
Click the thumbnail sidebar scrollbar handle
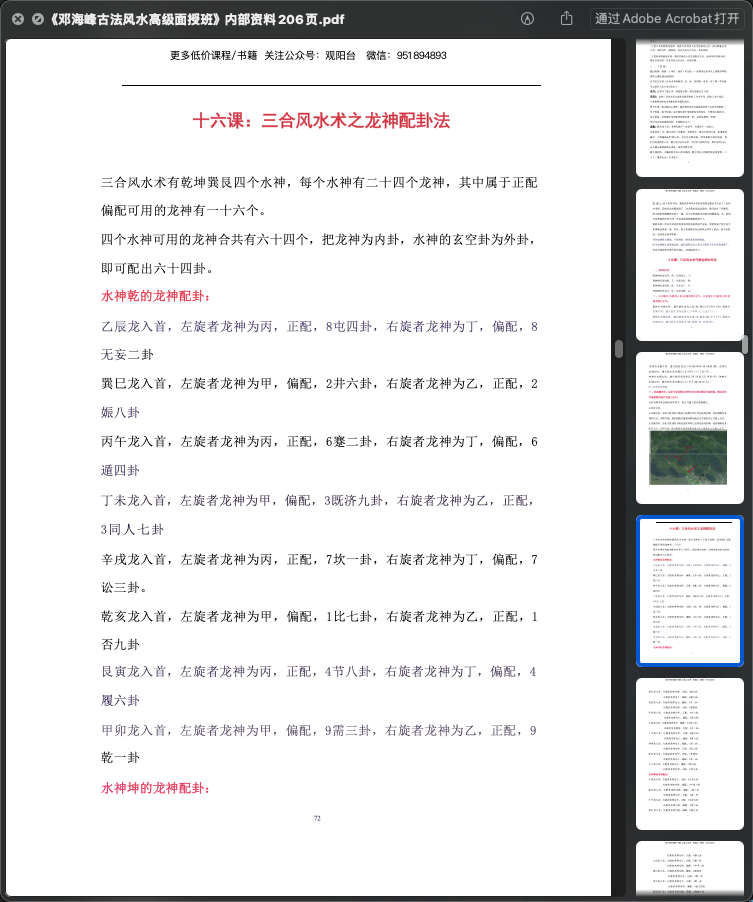click(744, 344)
